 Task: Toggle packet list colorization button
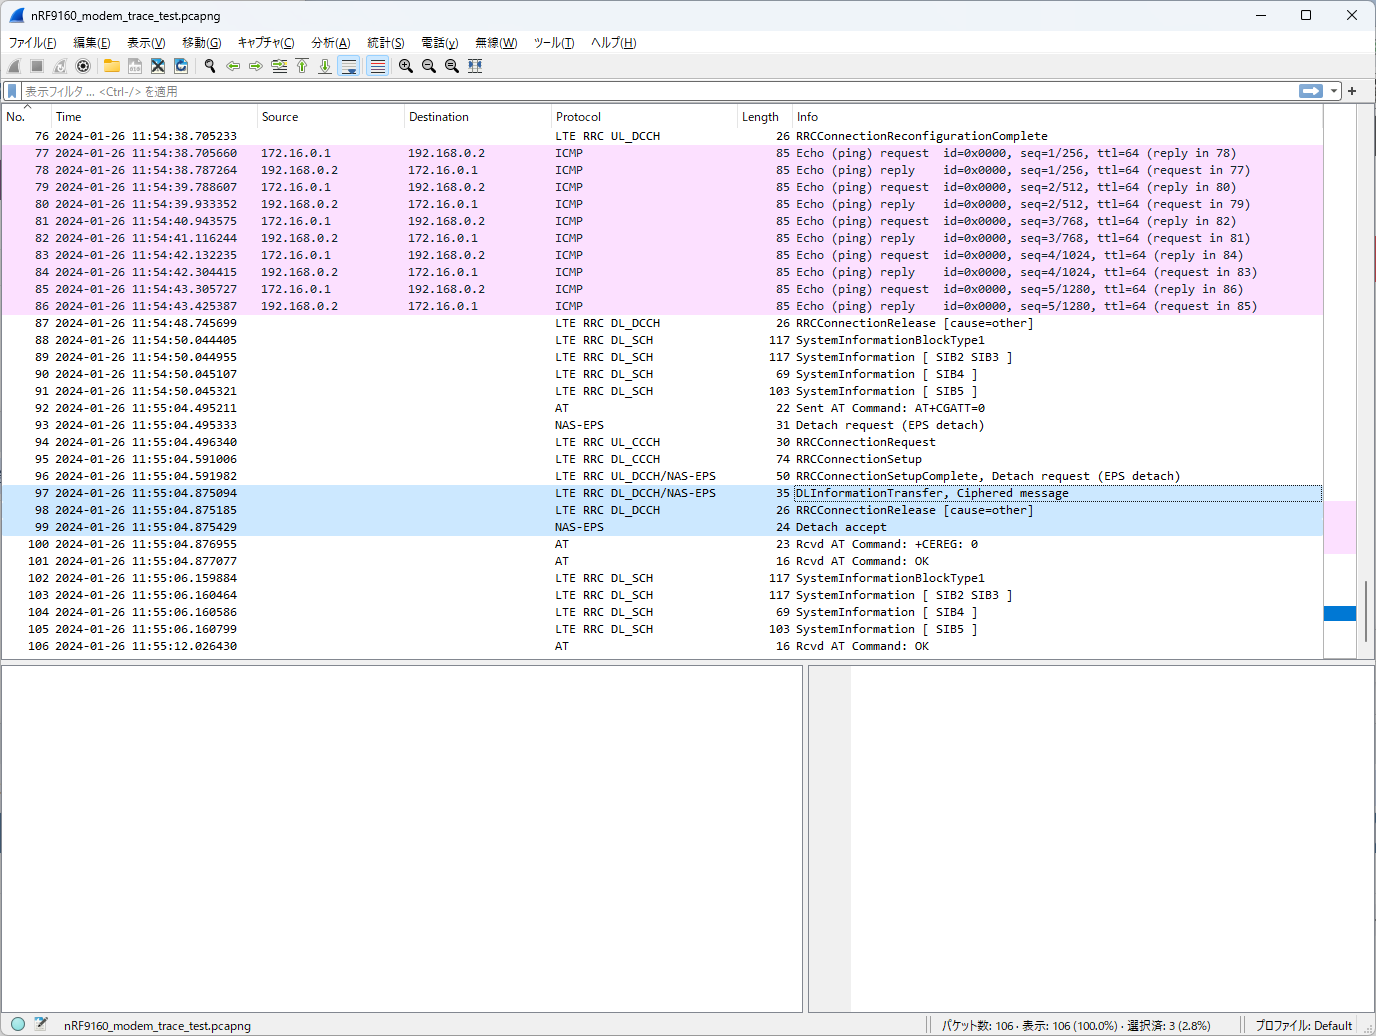click(x=377, y=66)
